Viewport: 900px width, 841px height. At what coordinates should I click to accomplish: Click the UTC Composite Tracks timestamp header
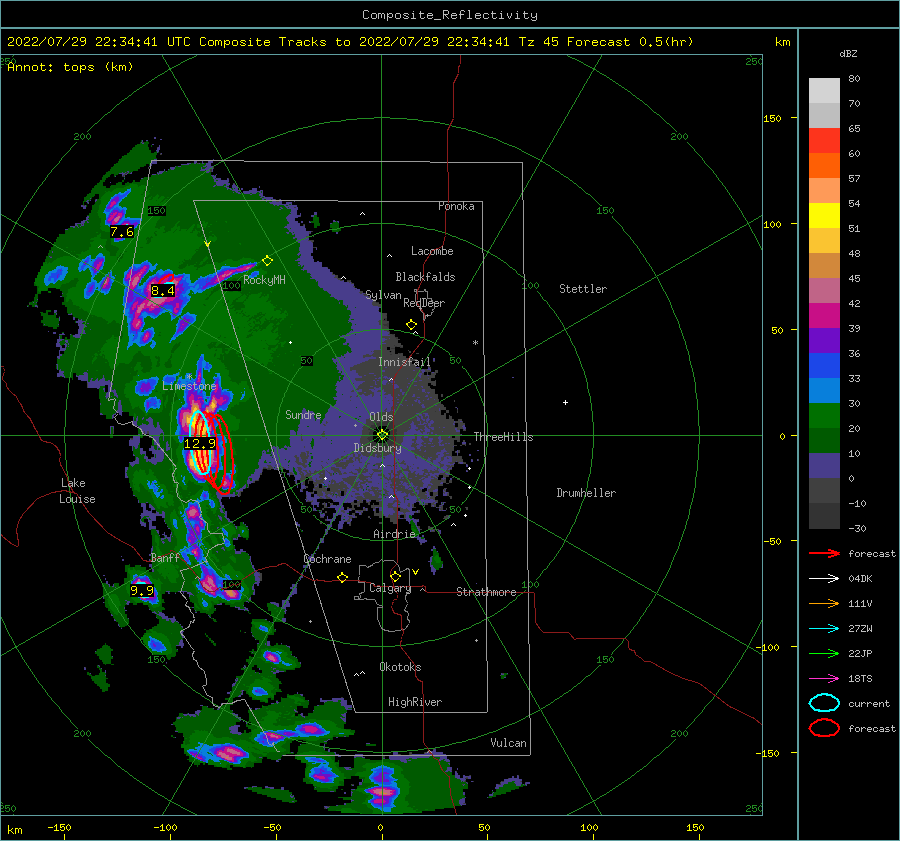click(350, 42)
